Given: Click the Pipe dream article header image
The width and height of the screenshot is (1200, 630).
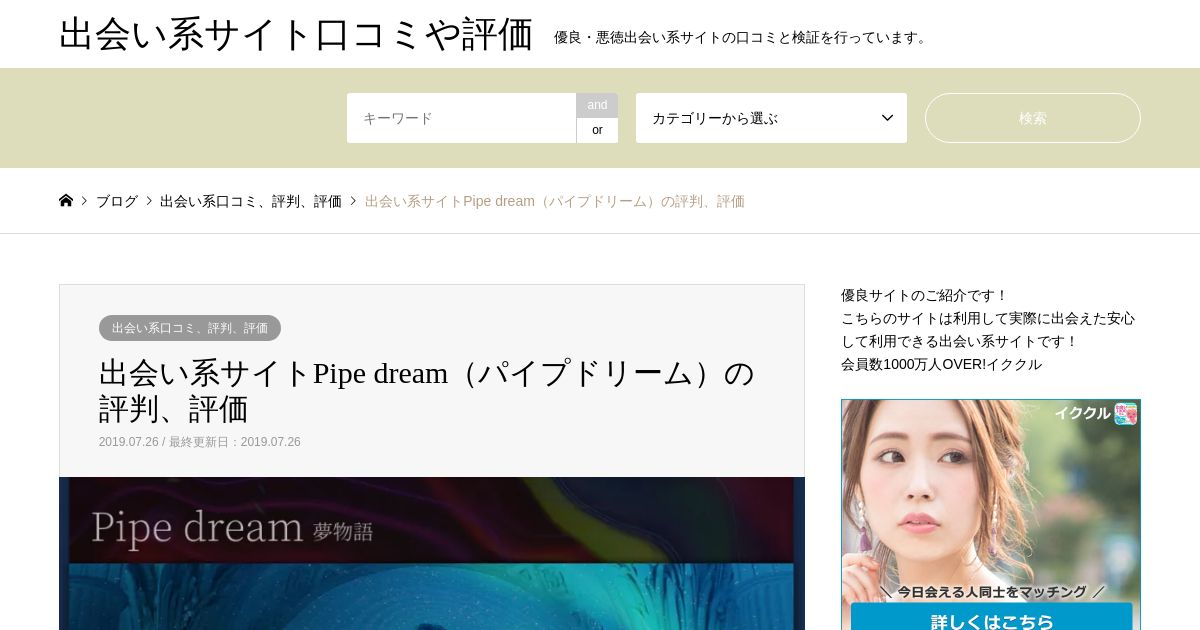Looking at the screenshot, I should tap(432, 553).
